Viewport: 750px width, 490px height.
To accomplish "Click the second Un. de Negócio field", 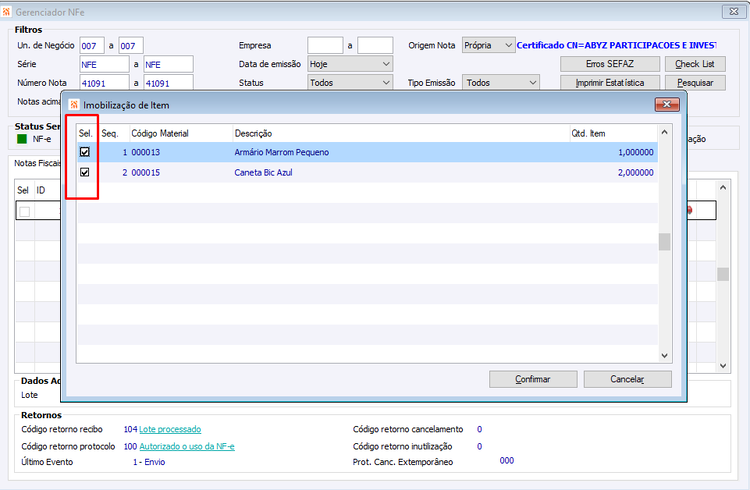I will point(131,46).
